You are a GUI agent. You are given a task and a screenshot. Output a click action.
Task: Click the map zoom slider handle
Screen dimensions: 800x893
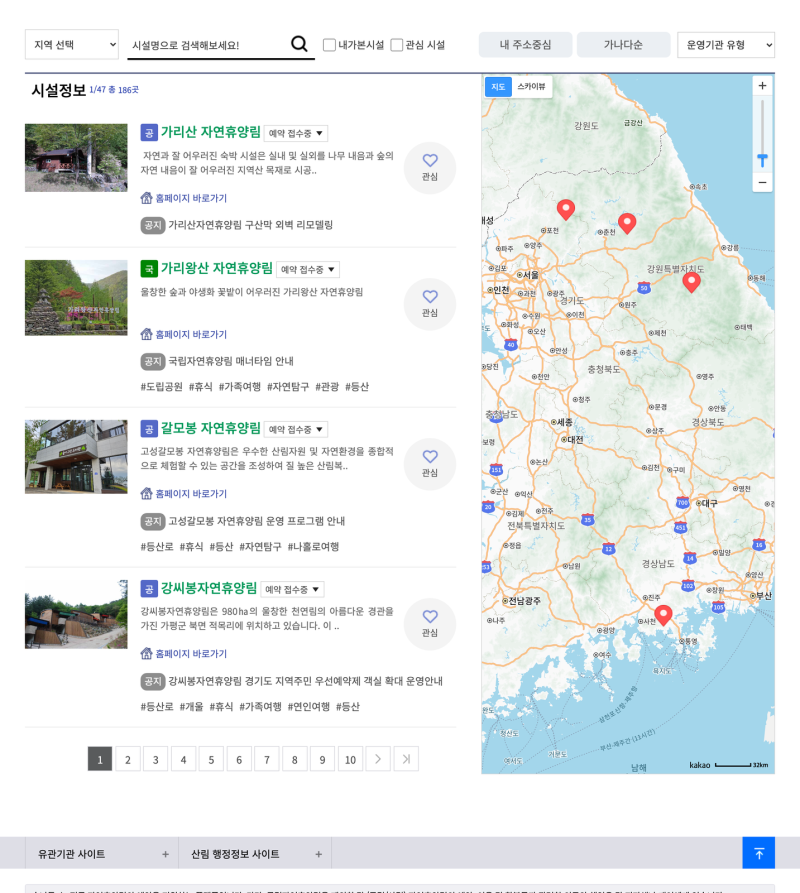point(762,160)
